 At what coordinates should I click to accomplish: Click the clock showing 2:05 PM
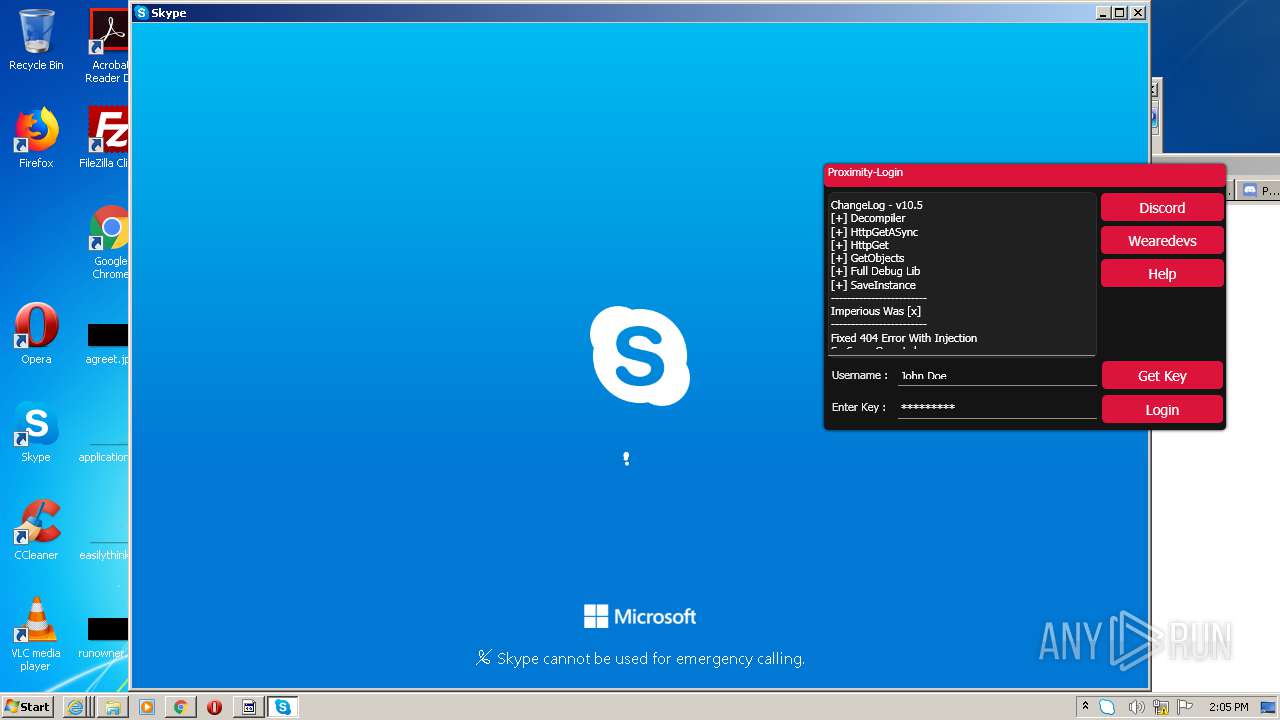1228,707
